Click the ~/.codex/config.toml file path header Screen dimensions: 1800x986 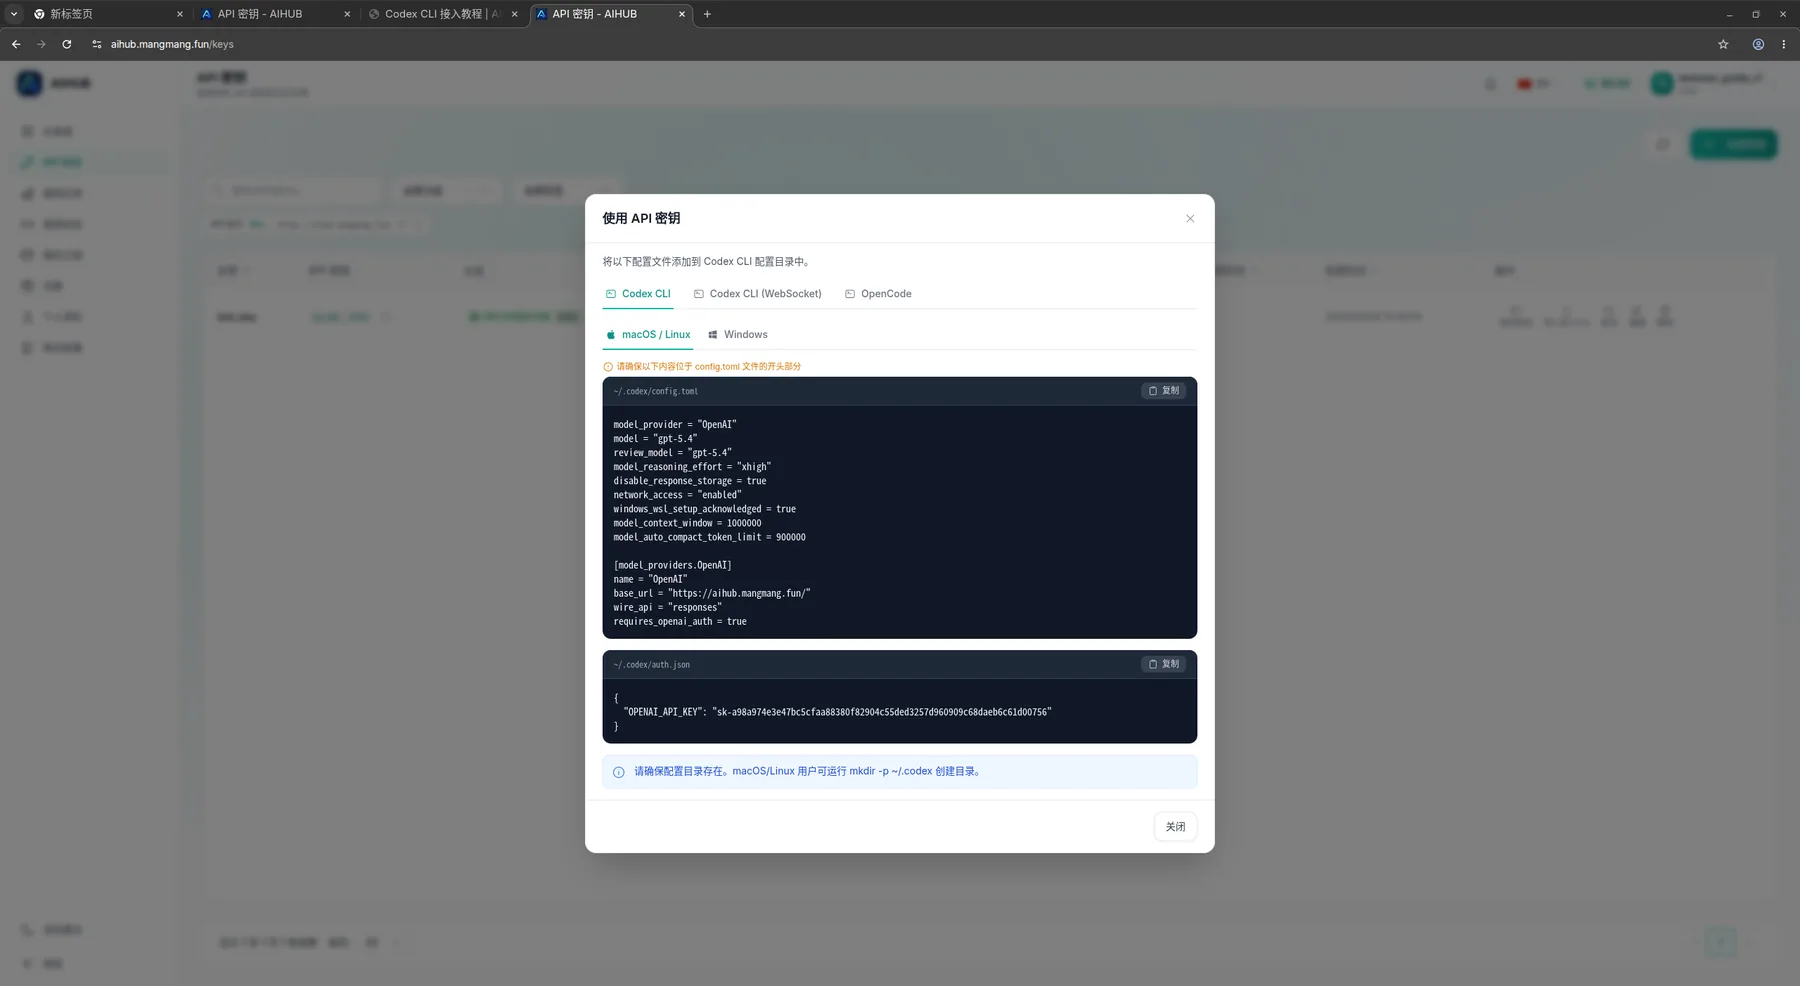(656, 391)
